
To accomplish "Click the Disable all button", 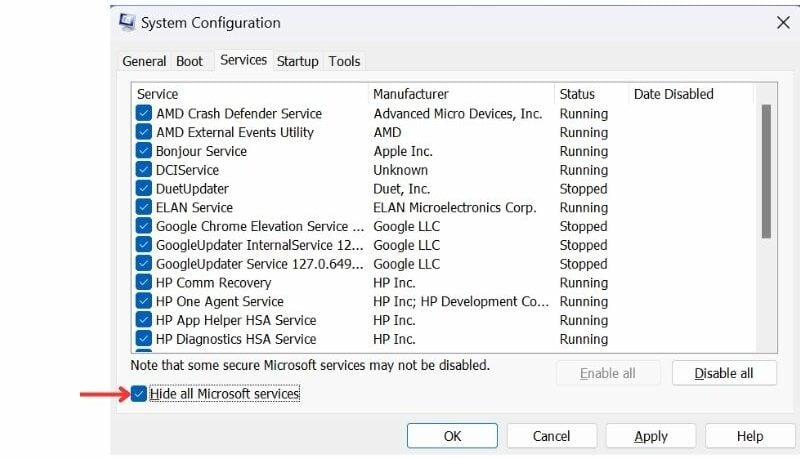I will [x=724, y=373].
